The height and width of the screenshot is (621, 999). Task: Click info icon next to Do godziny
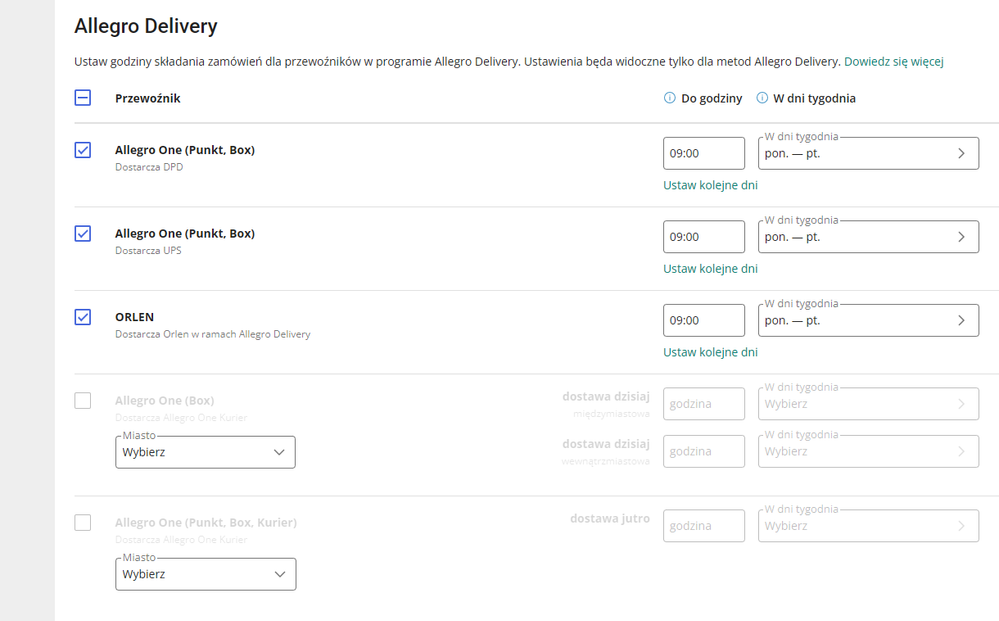tap(670, 98)
